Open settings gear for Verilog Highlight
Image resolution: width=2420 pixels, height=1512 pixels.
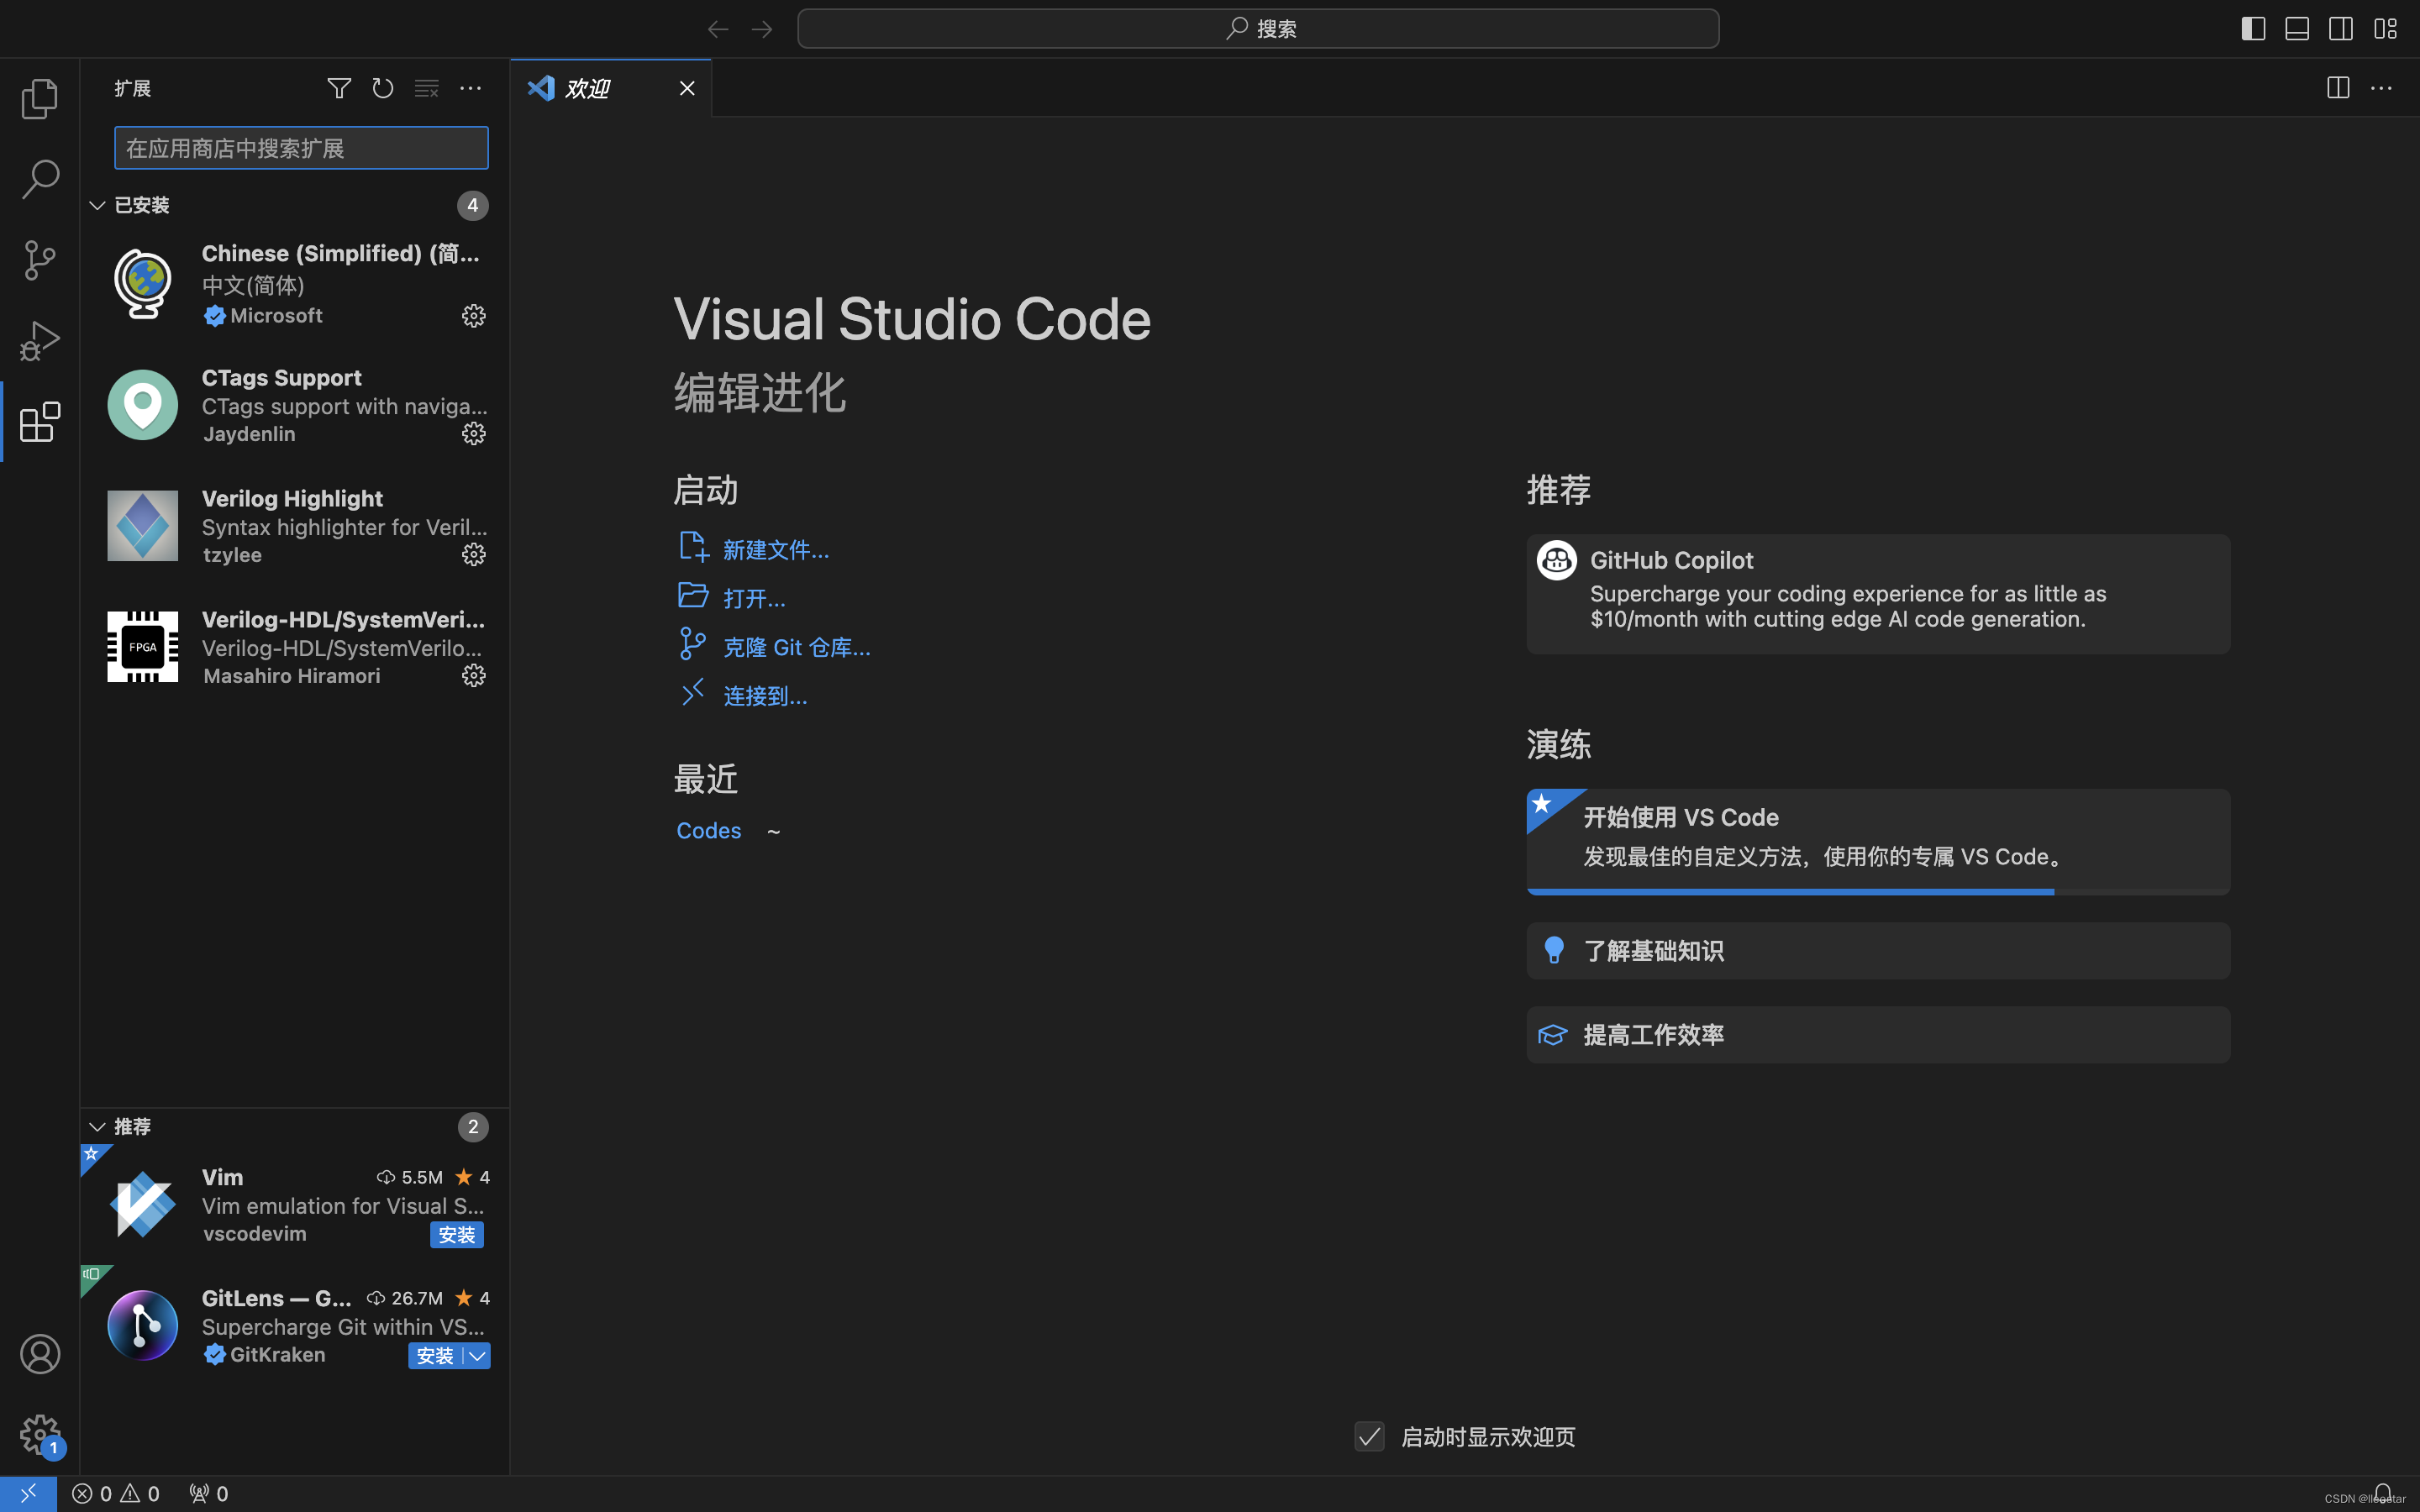click(474, 554)
